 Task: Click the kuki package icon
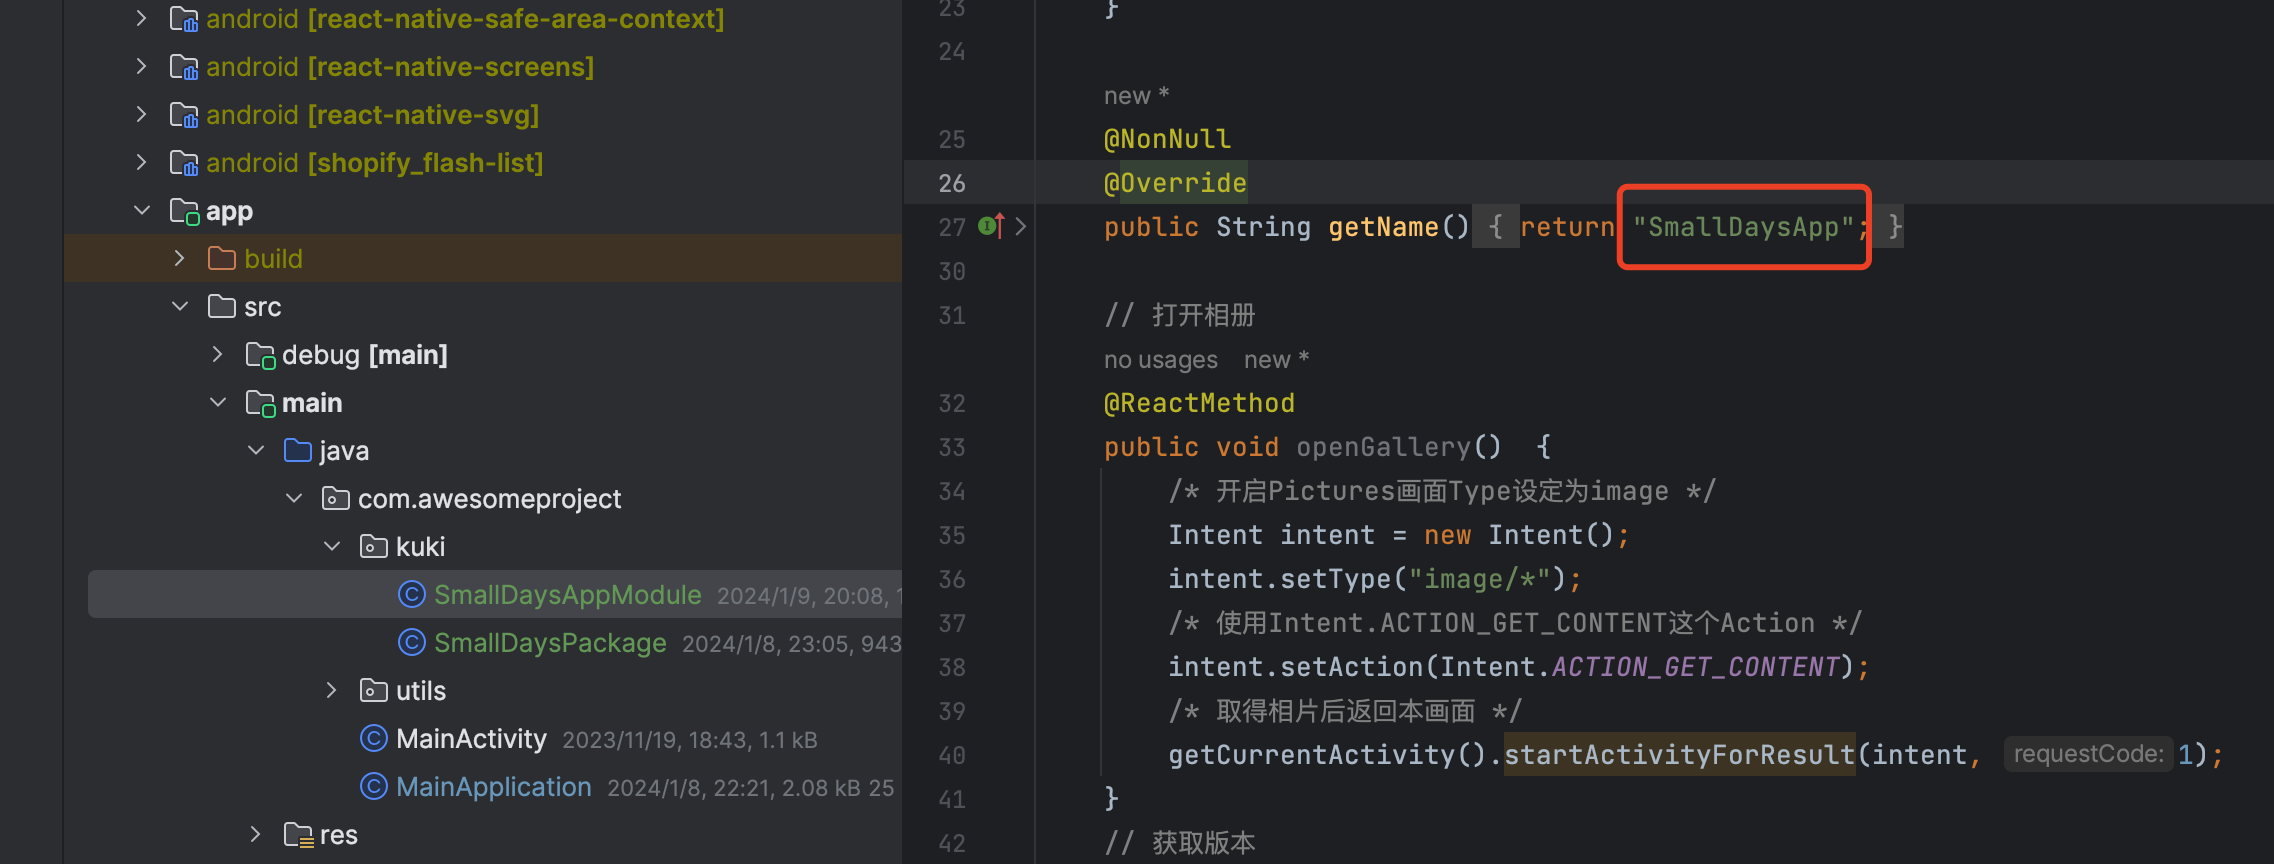pos(374,546)
